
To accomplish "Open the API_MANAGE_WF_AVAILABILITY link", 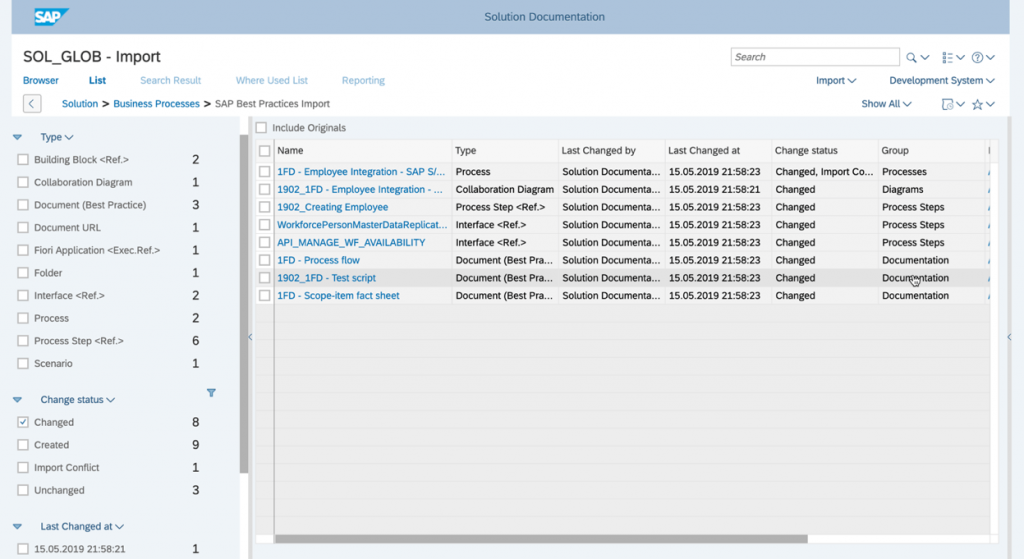I will pyautogui.click(x=351, y=242).
